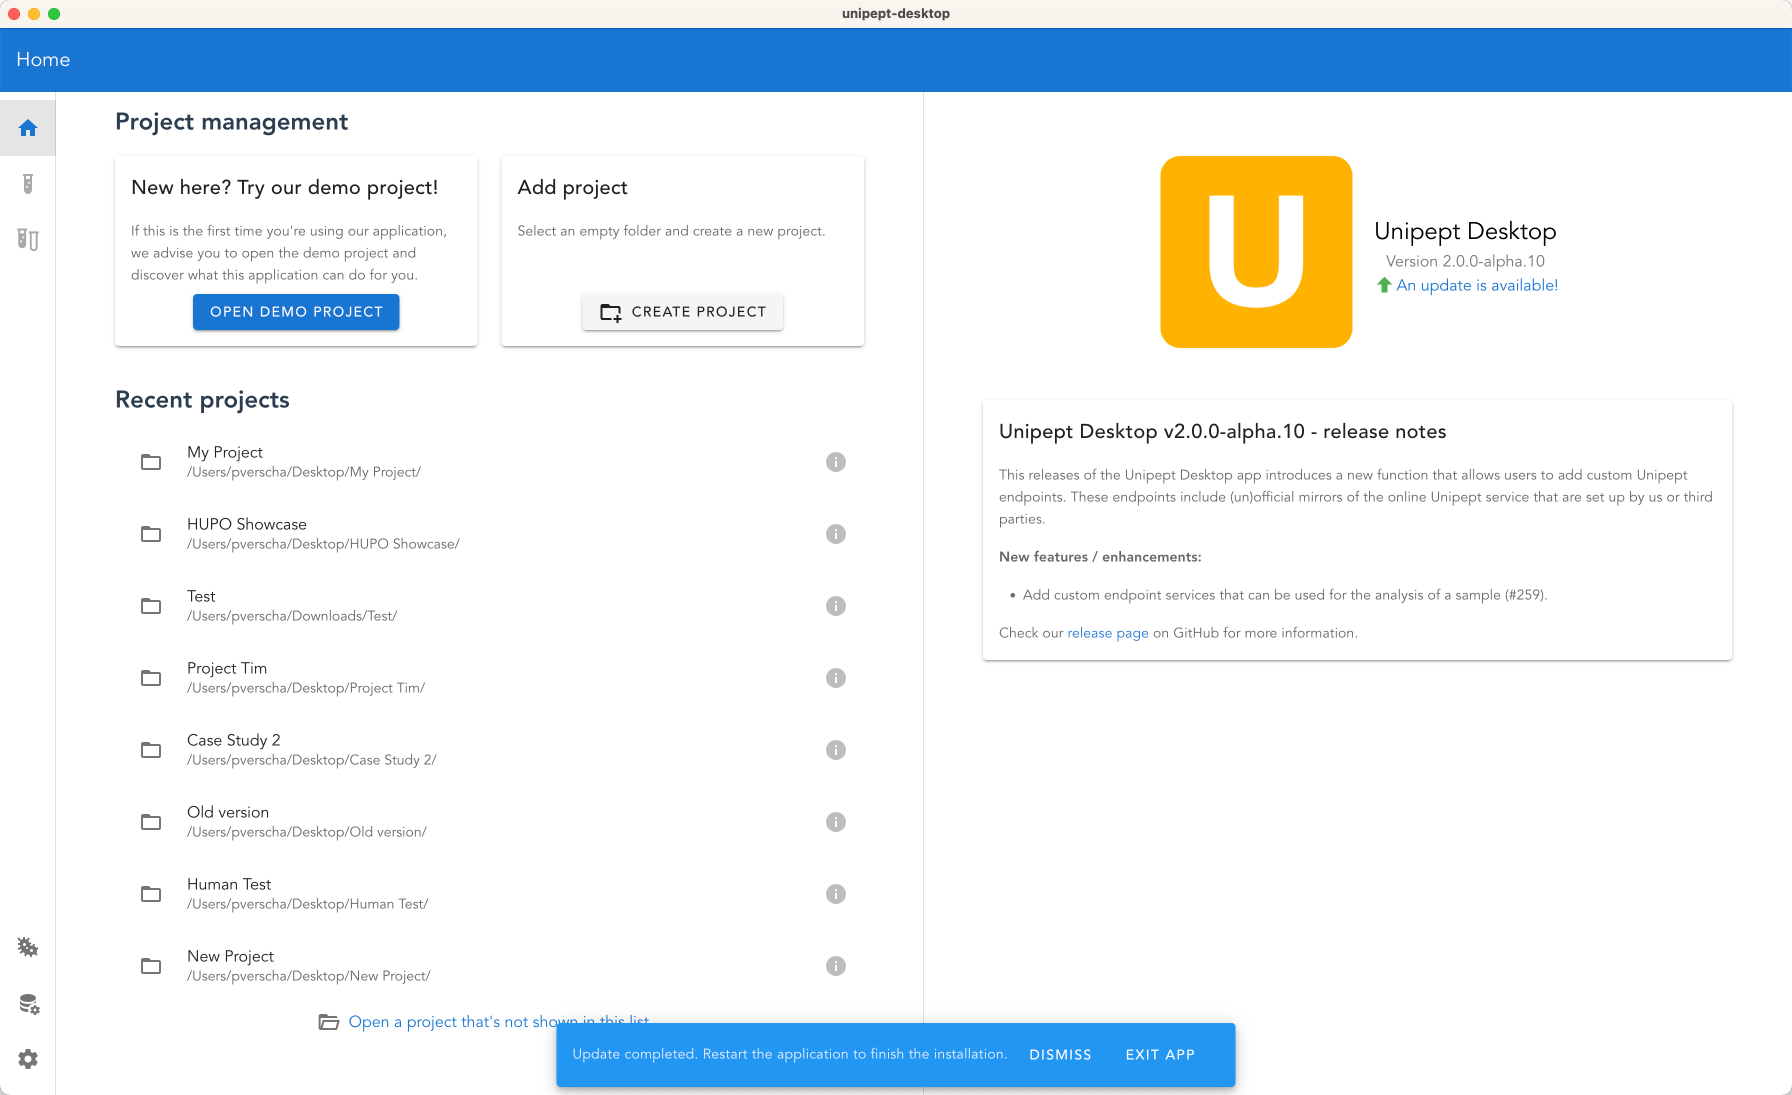Show info for the New Project entry

(836, 965)
